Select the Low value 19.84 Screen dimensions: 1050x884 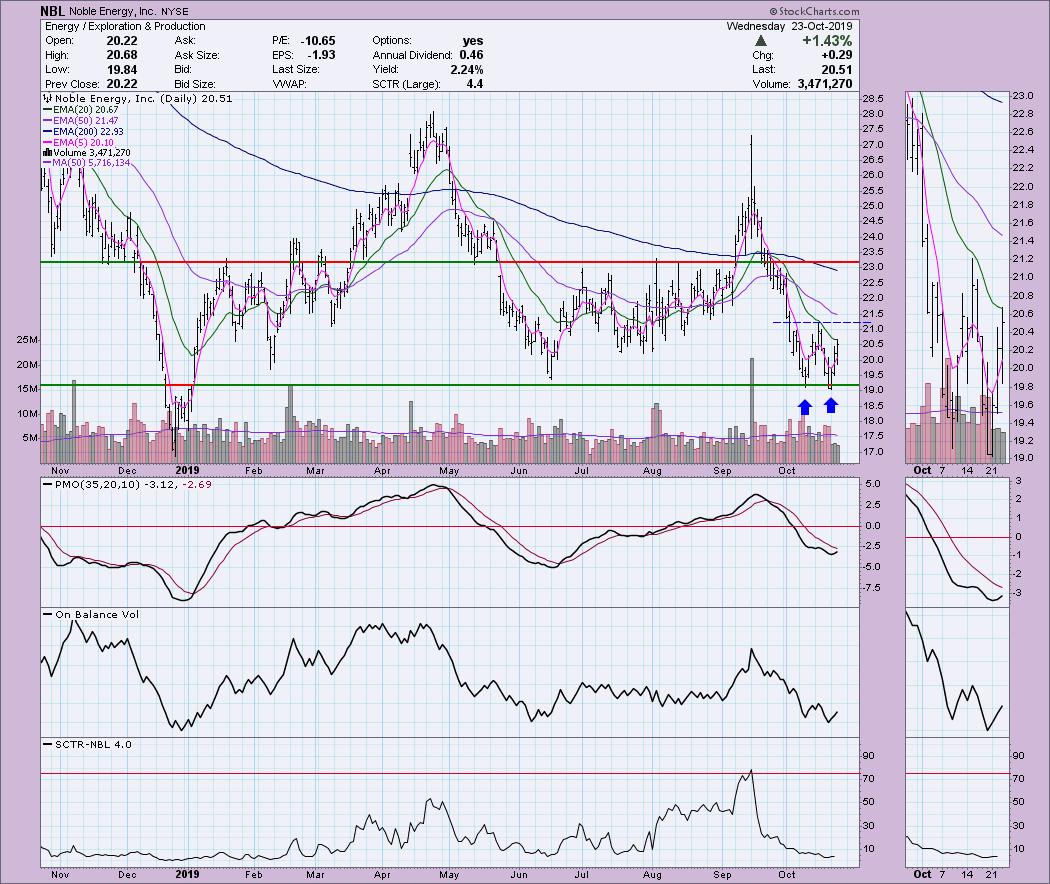(122, 70)
